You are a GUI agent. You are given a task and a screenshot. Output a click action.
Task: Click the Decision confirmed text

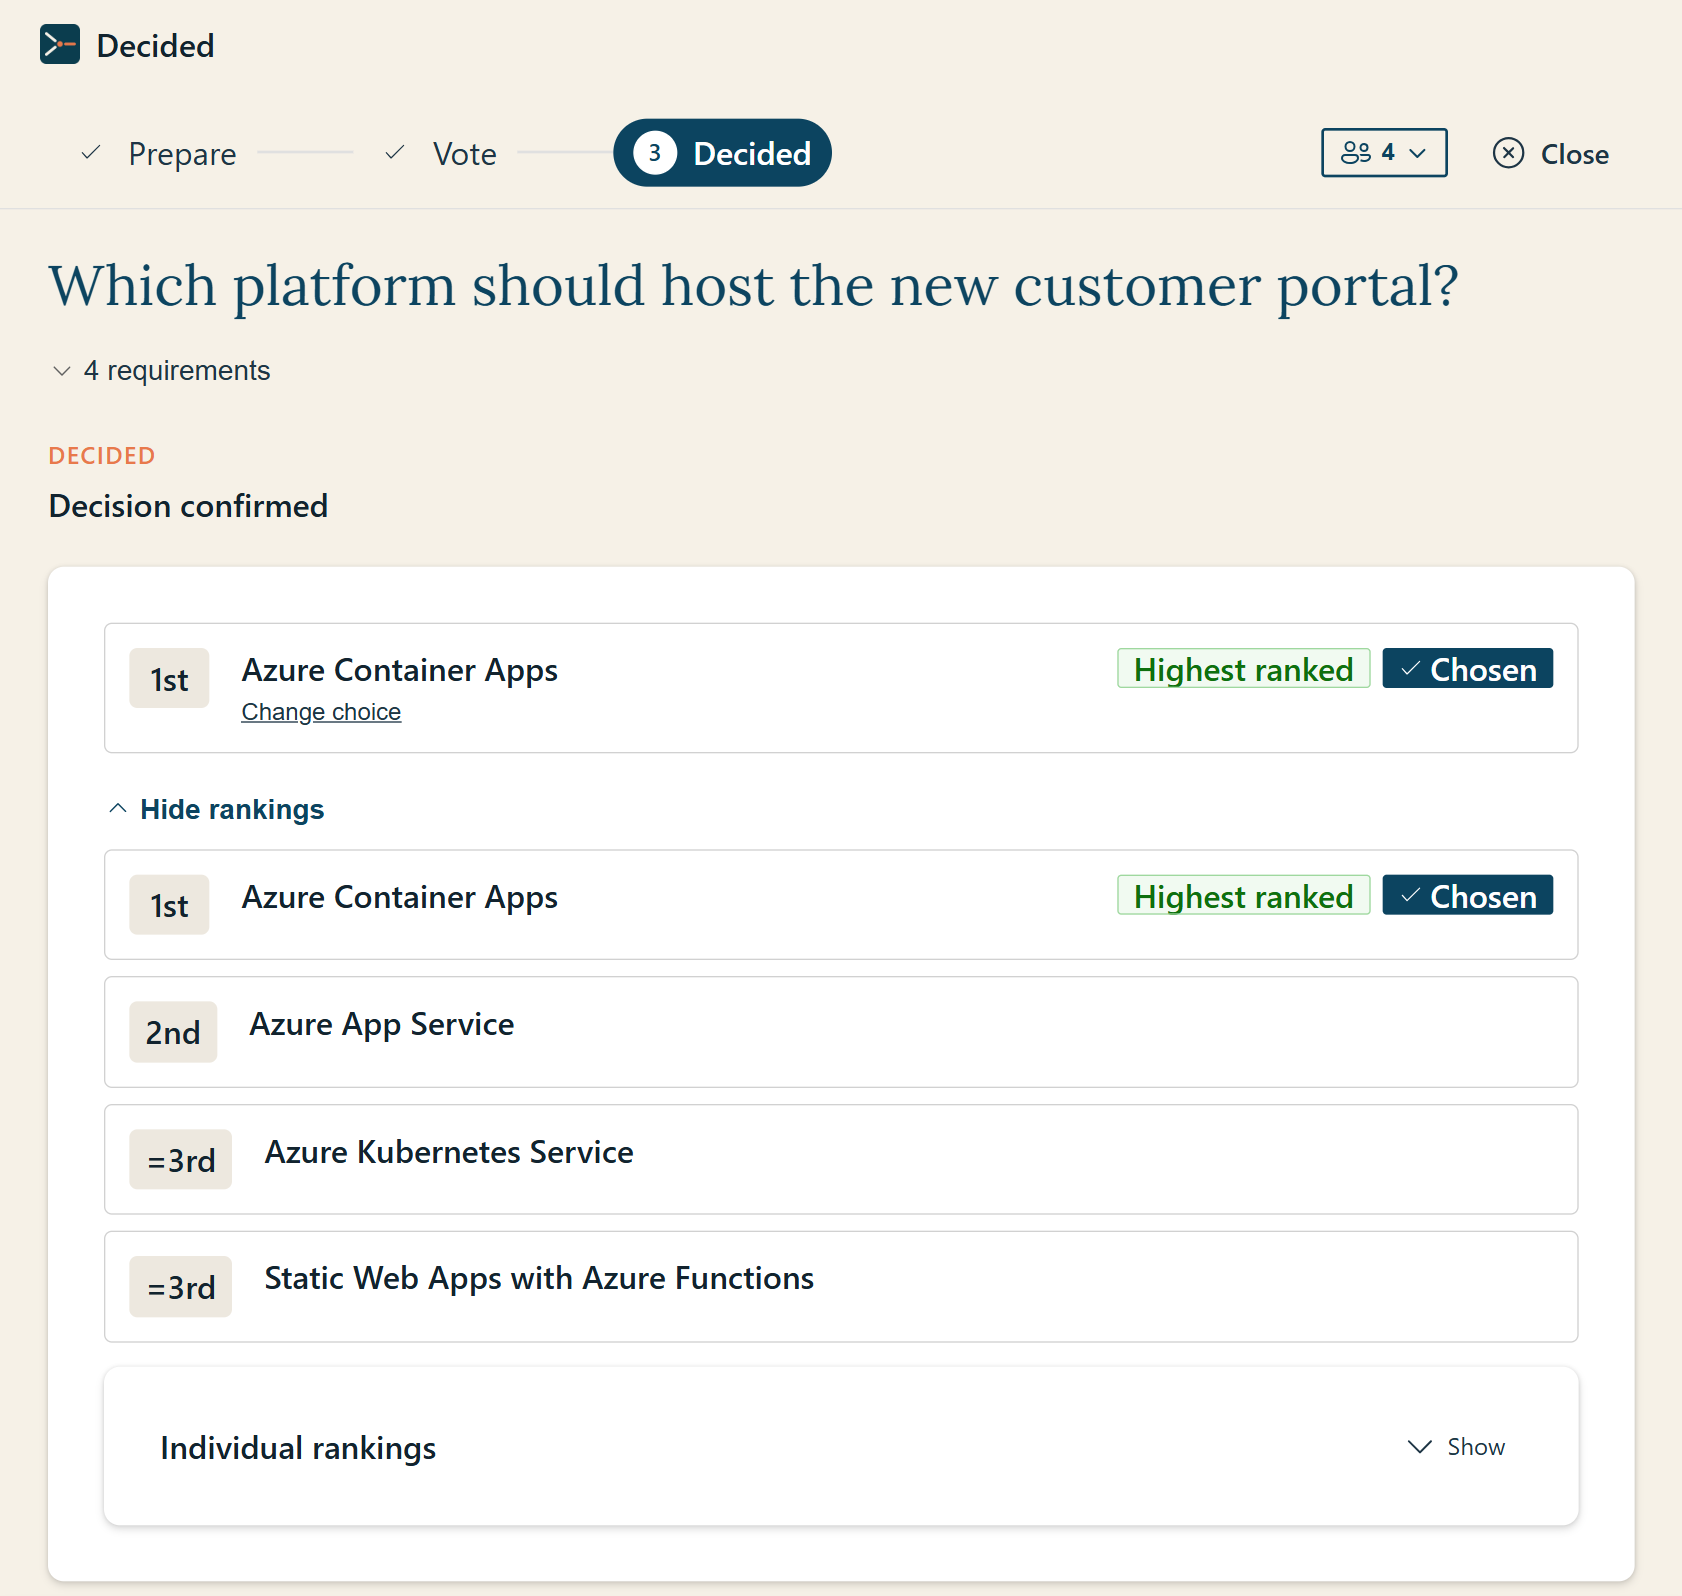coord(188,506)
